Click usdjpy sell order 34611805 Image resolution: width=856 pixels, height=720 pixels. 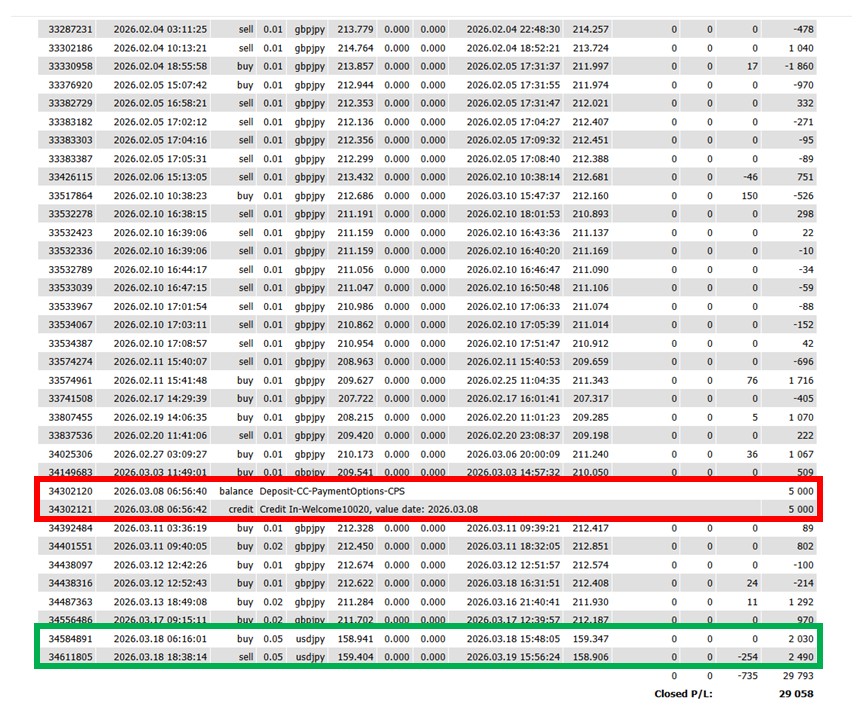71,657
